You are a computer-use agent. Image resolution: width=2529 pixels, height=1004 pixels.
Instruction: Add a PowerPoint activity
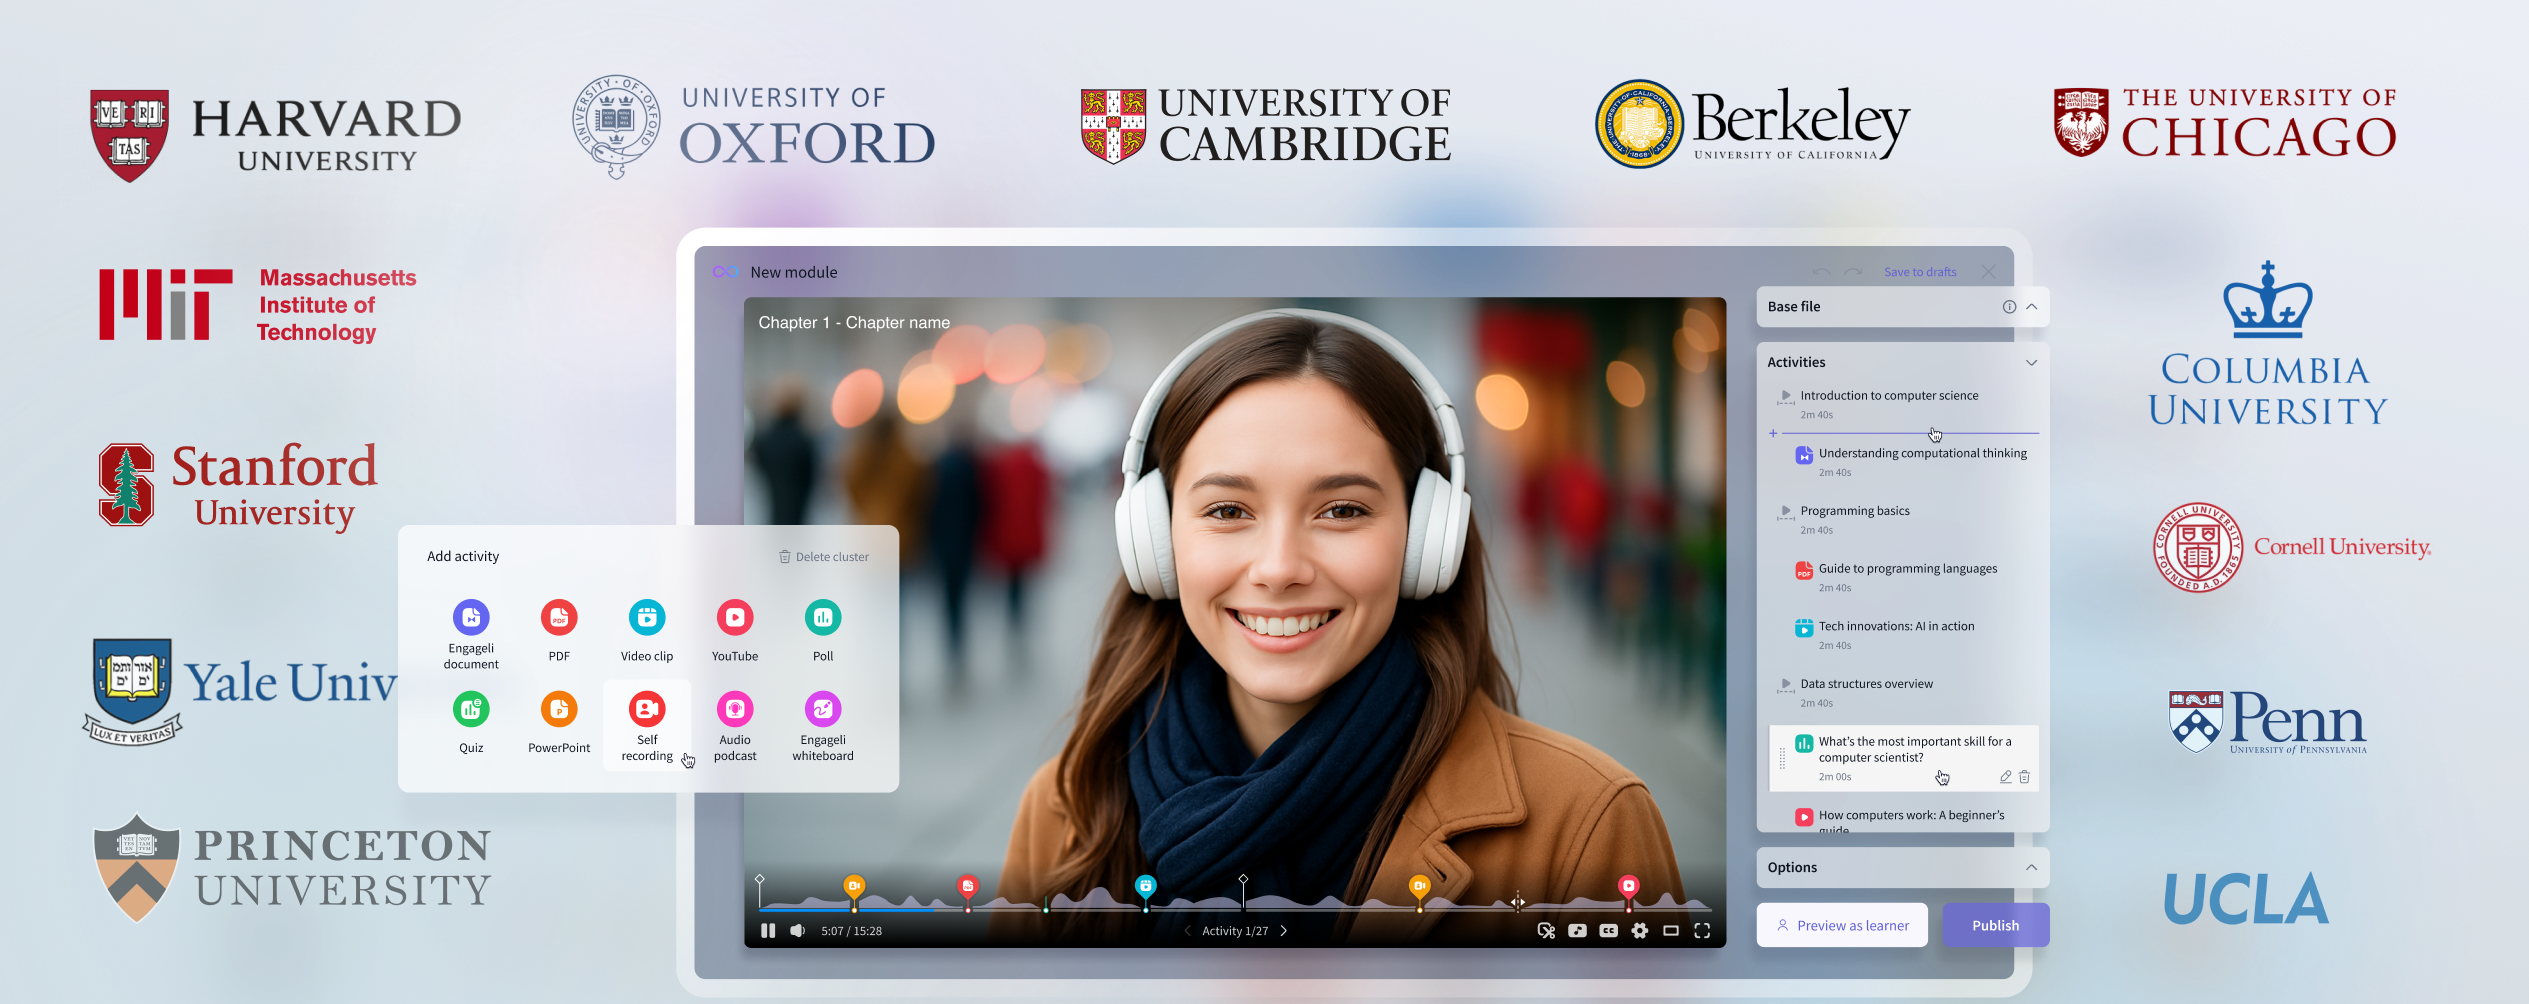(x=559, y=722)
